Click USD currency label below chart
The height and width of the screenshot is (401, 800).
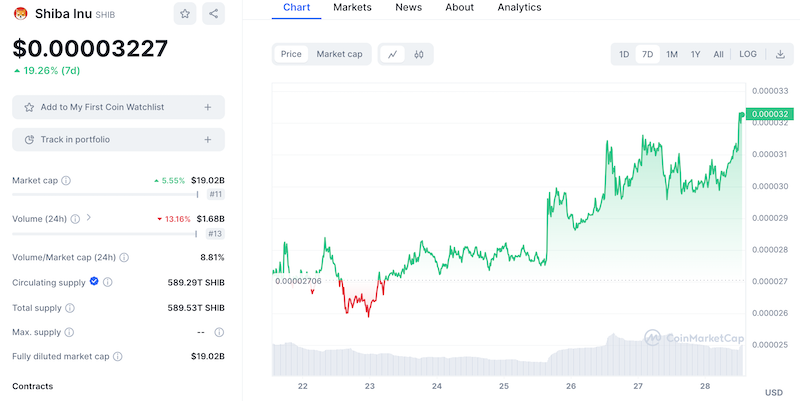tap(773, 392)
